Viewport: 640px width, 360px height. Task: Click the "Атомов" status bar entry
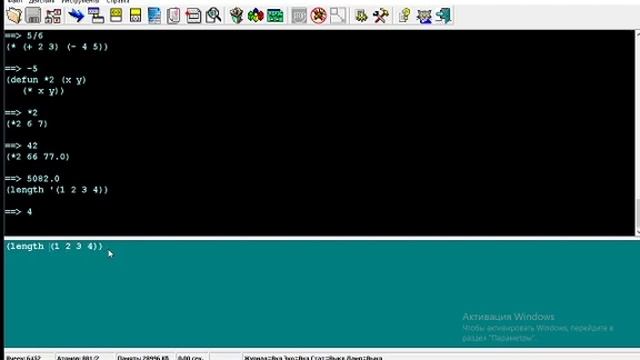click(78, 358)
